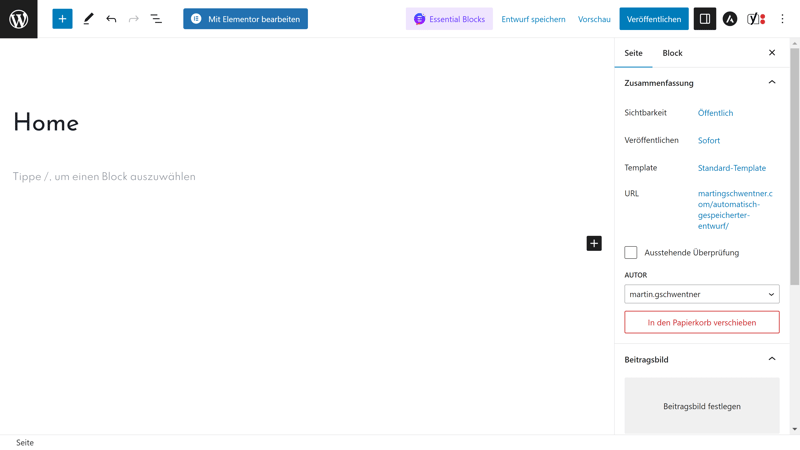Click the Veröffentlichen button
This screenshot has width=800, height=450.
pos(654,19)
